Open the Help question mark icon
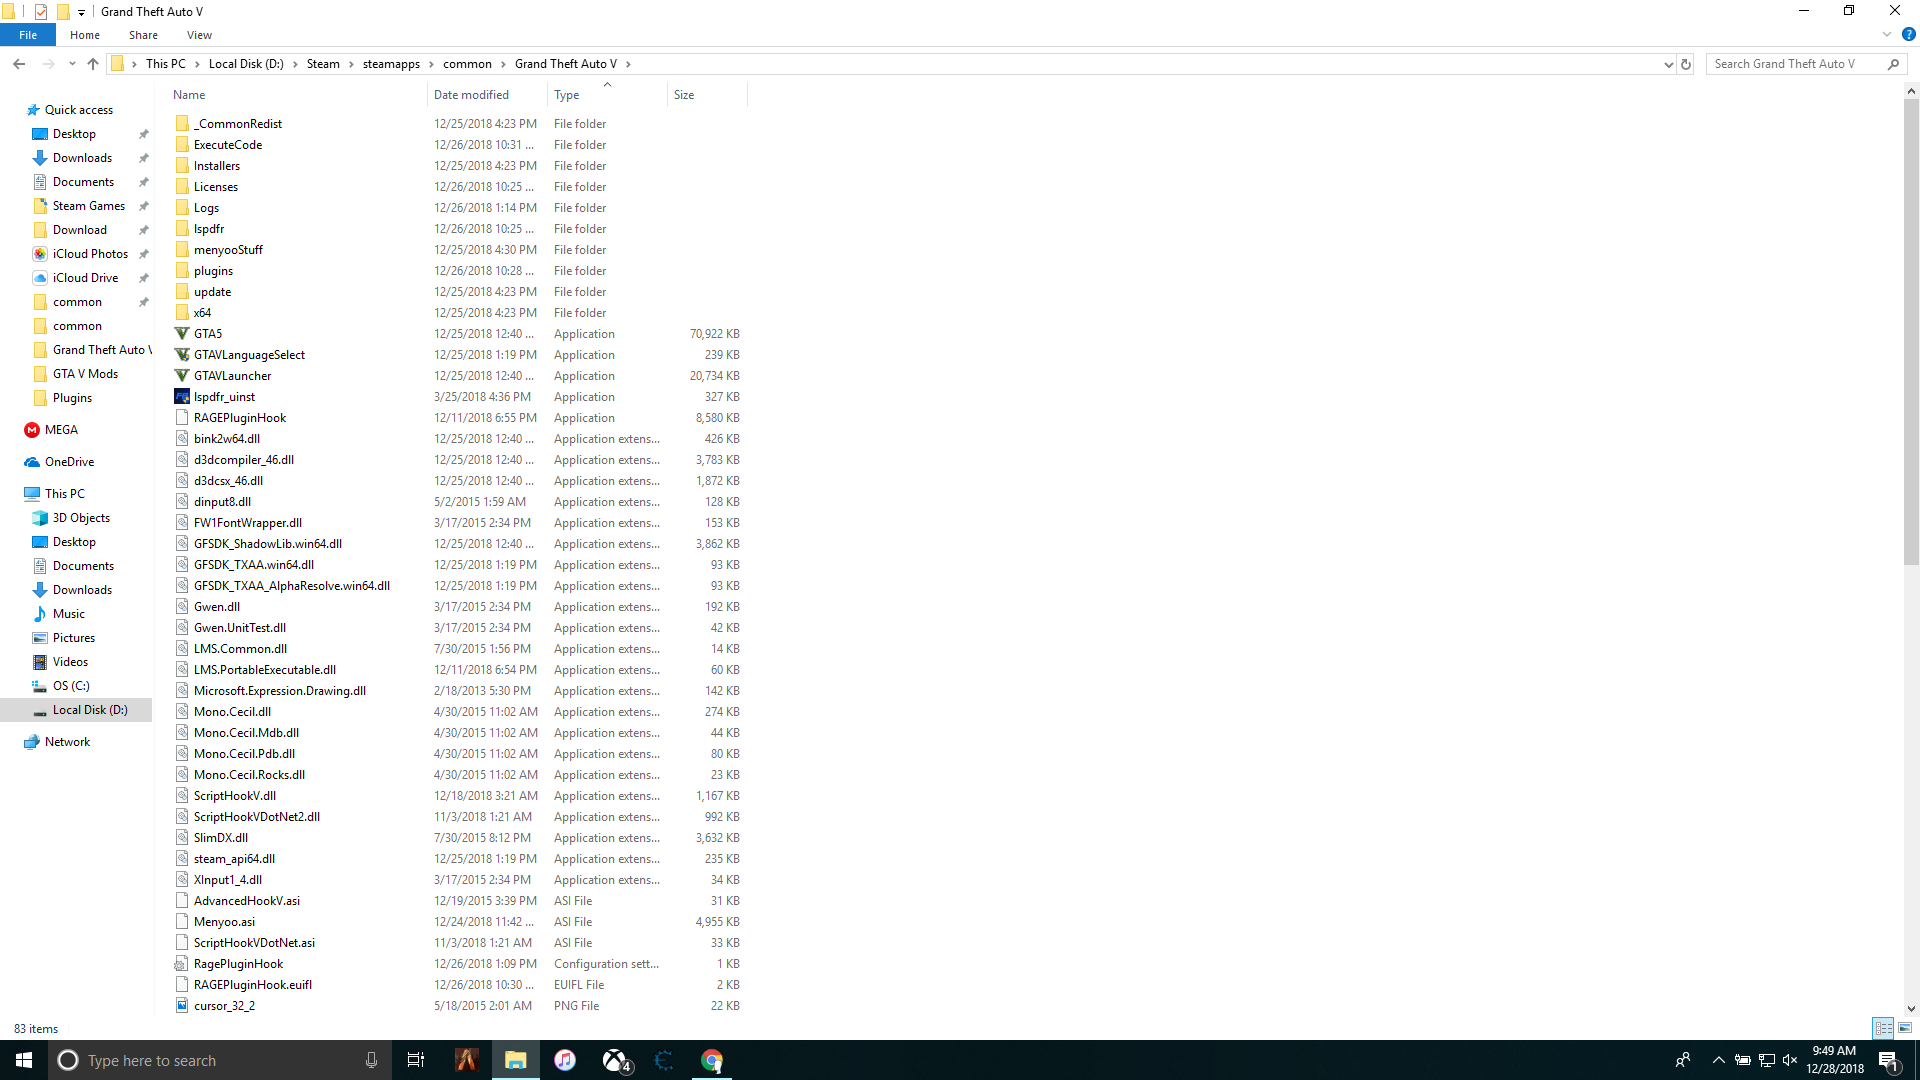This screenshot has width=1920, height=1080. point(1908,34)
